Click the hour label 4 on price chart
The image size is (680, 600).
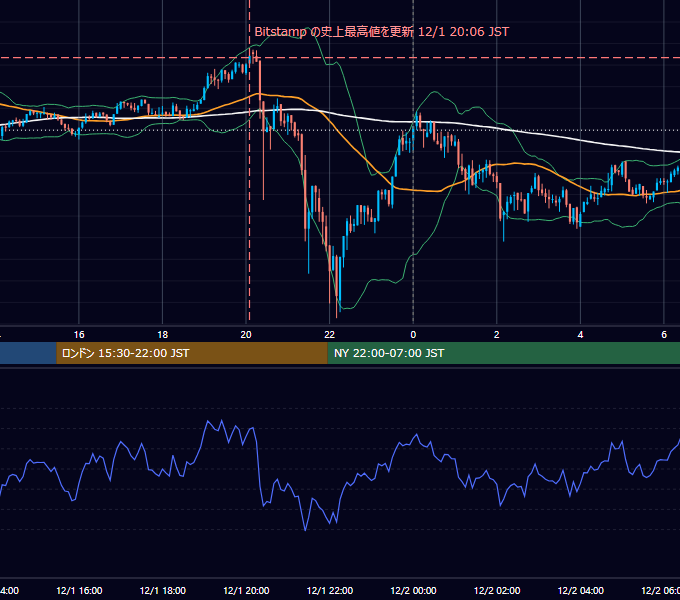tap(580, 335)
